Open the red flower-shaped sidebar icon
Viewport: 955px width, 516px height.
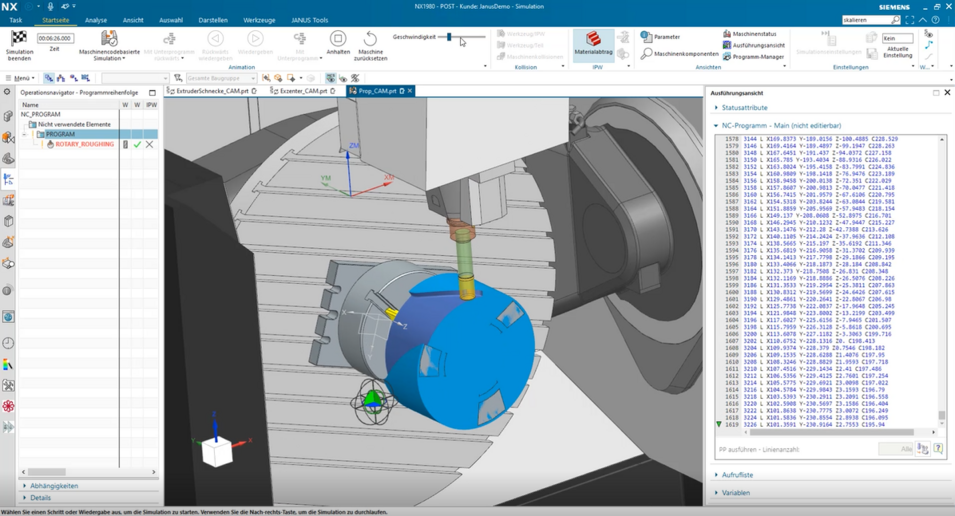click(x=8, y=406)
